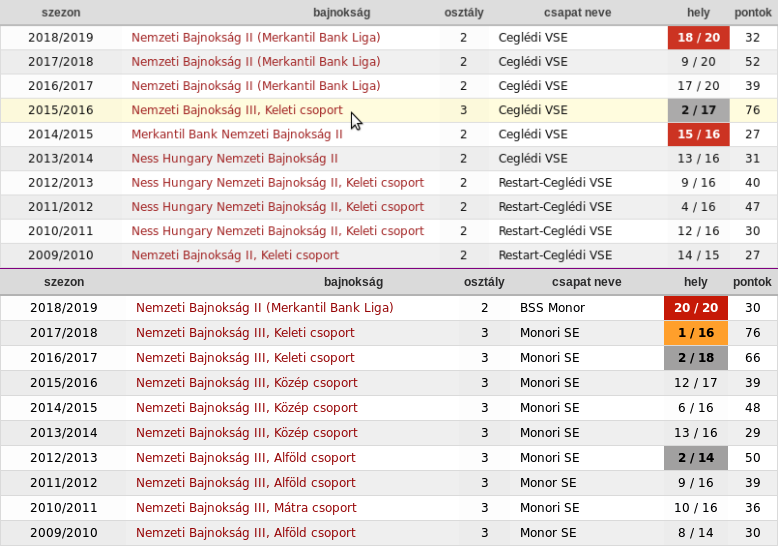The image size is (778, 546).
Task: Open BSS Monor 2018/2019 Nemzeti Bajnokság II link
Action: coord(264,308)
